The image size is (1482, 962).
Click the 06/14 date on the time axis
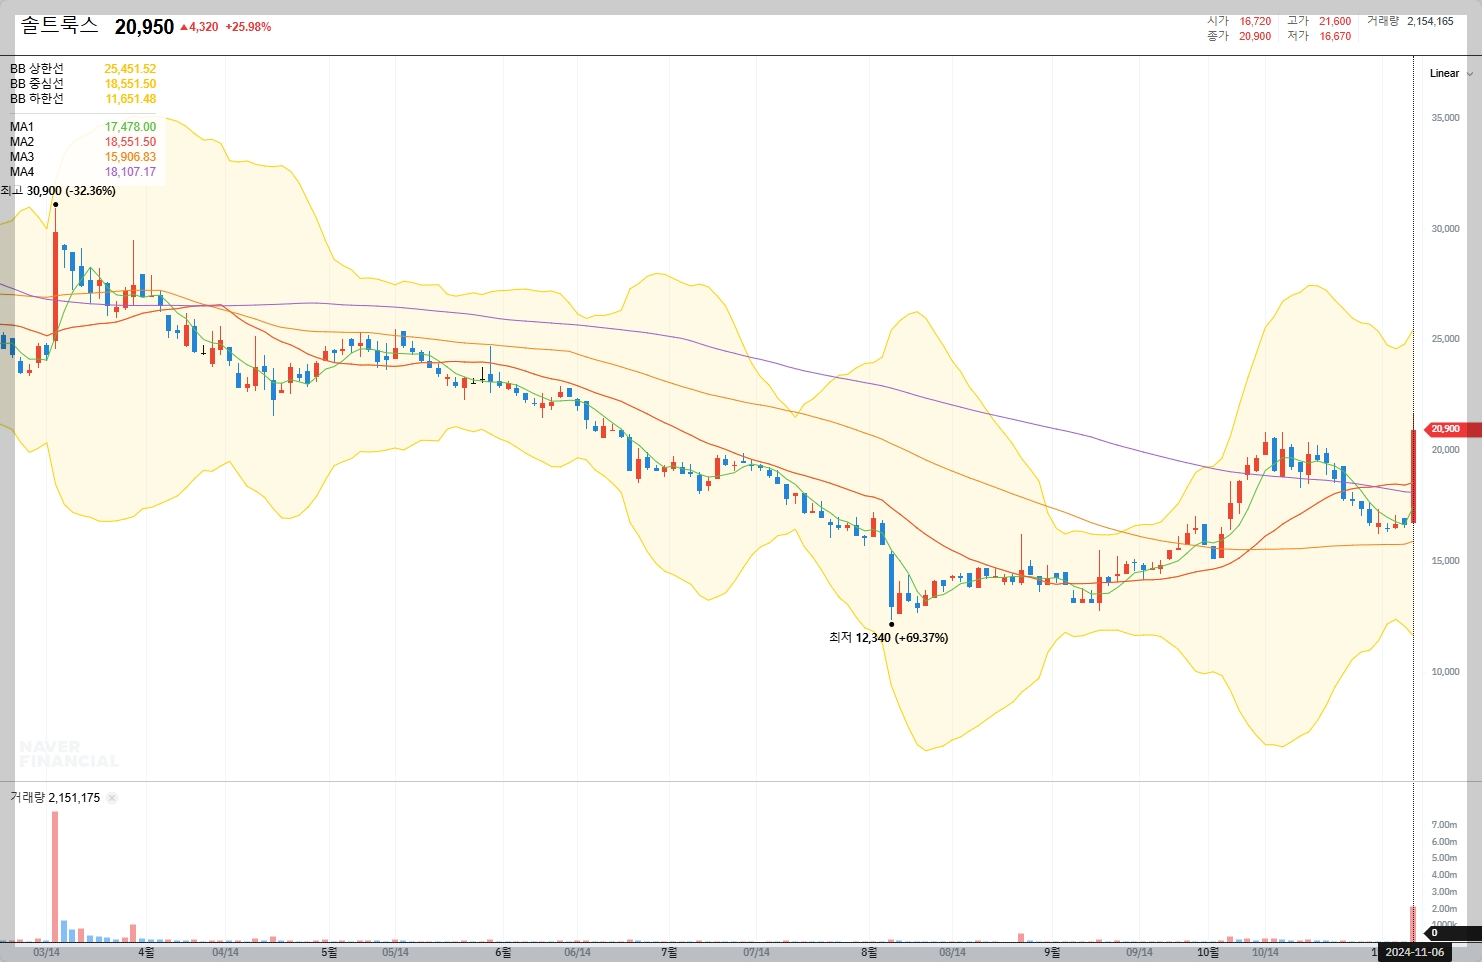coord(577,953)
